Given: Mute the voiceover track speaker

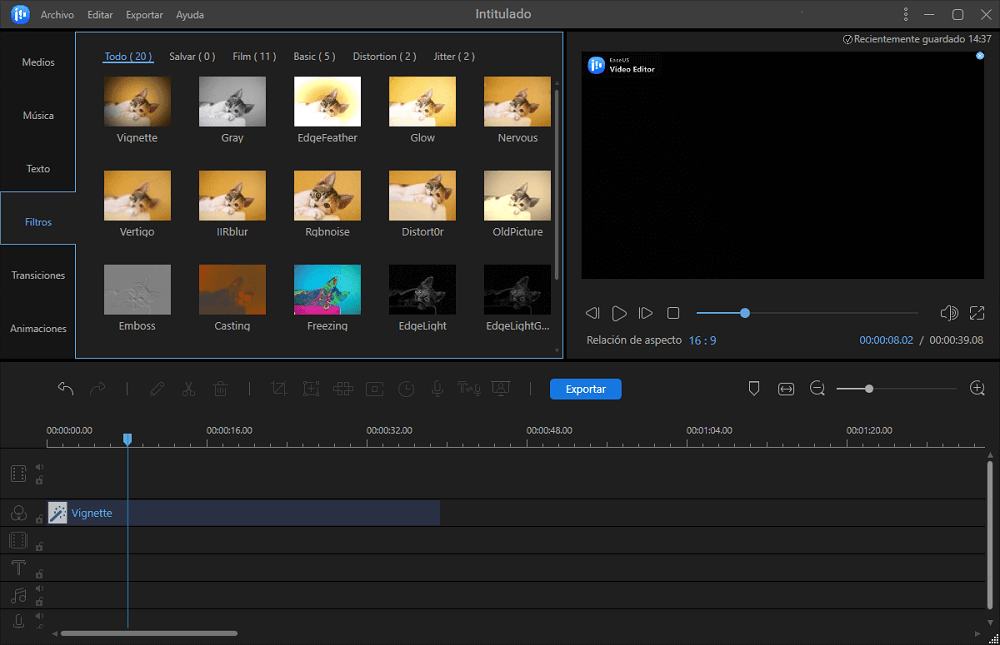Looking at the screenshot, I should pos(40,616).
